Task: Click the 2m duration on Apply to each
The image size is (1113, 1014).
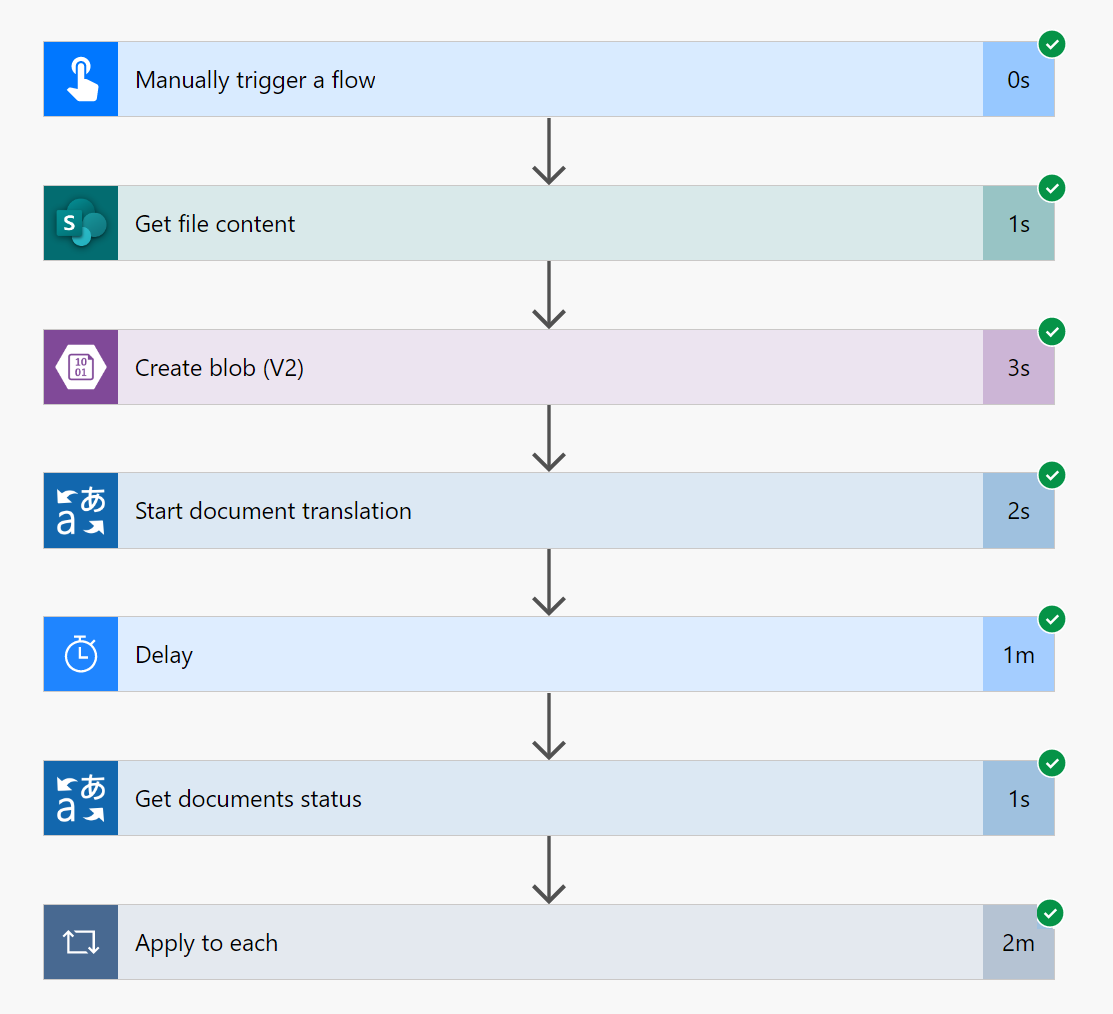Action: coord(1018,941)
